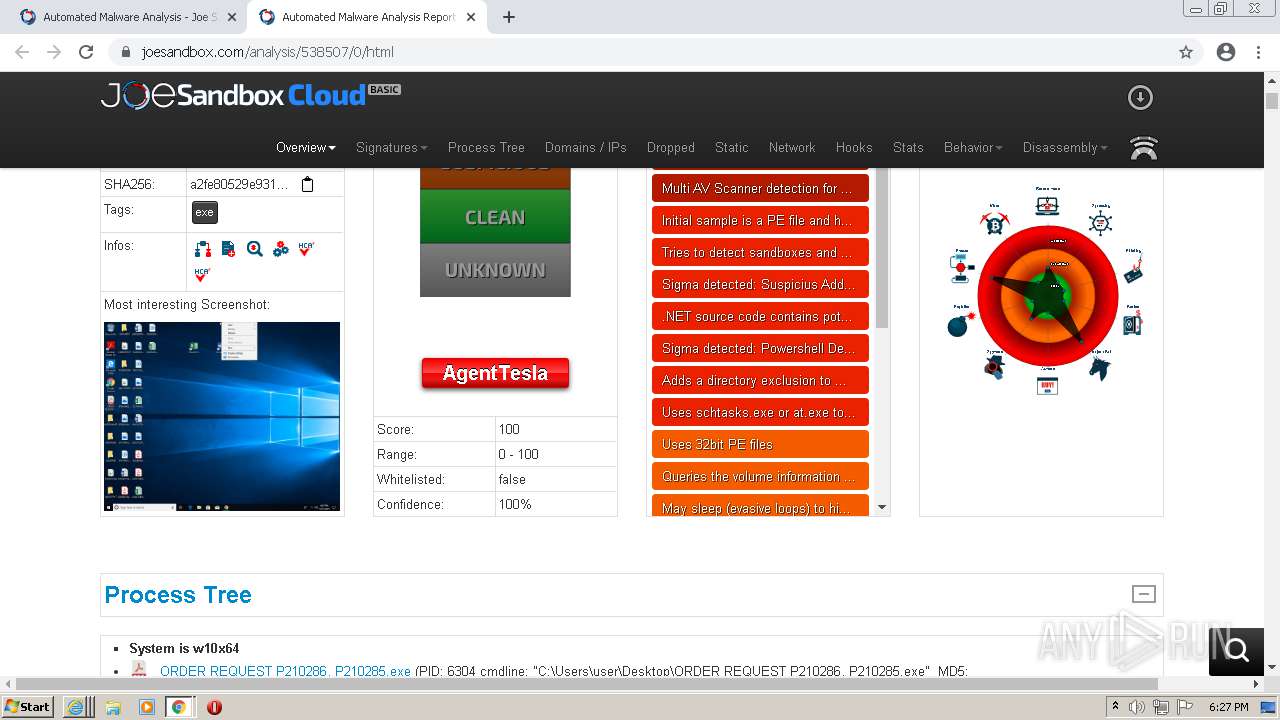Go to Network nav item
Image resolution: width=1280 pixels, height=720 pixels.
tap(792, 147)
